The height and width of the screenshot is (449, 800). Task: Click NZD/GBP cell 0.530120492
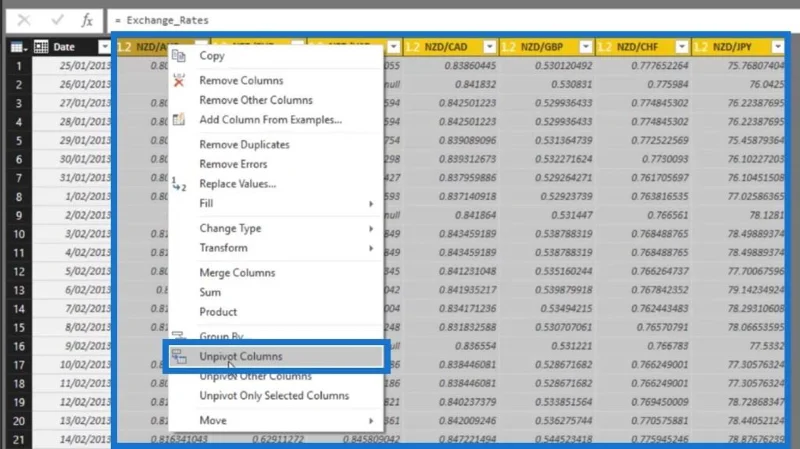pyautogui.click(x=564, y=66)
